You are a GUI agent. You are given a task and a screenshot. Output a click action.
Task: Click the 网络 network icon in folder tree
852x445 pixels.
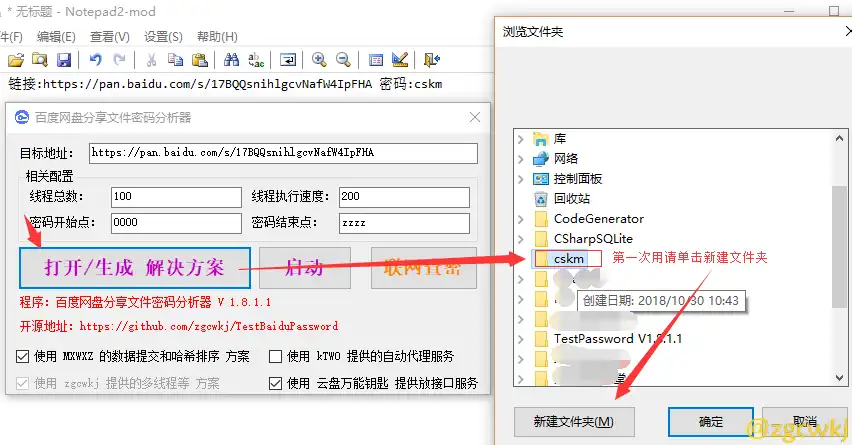541,159
